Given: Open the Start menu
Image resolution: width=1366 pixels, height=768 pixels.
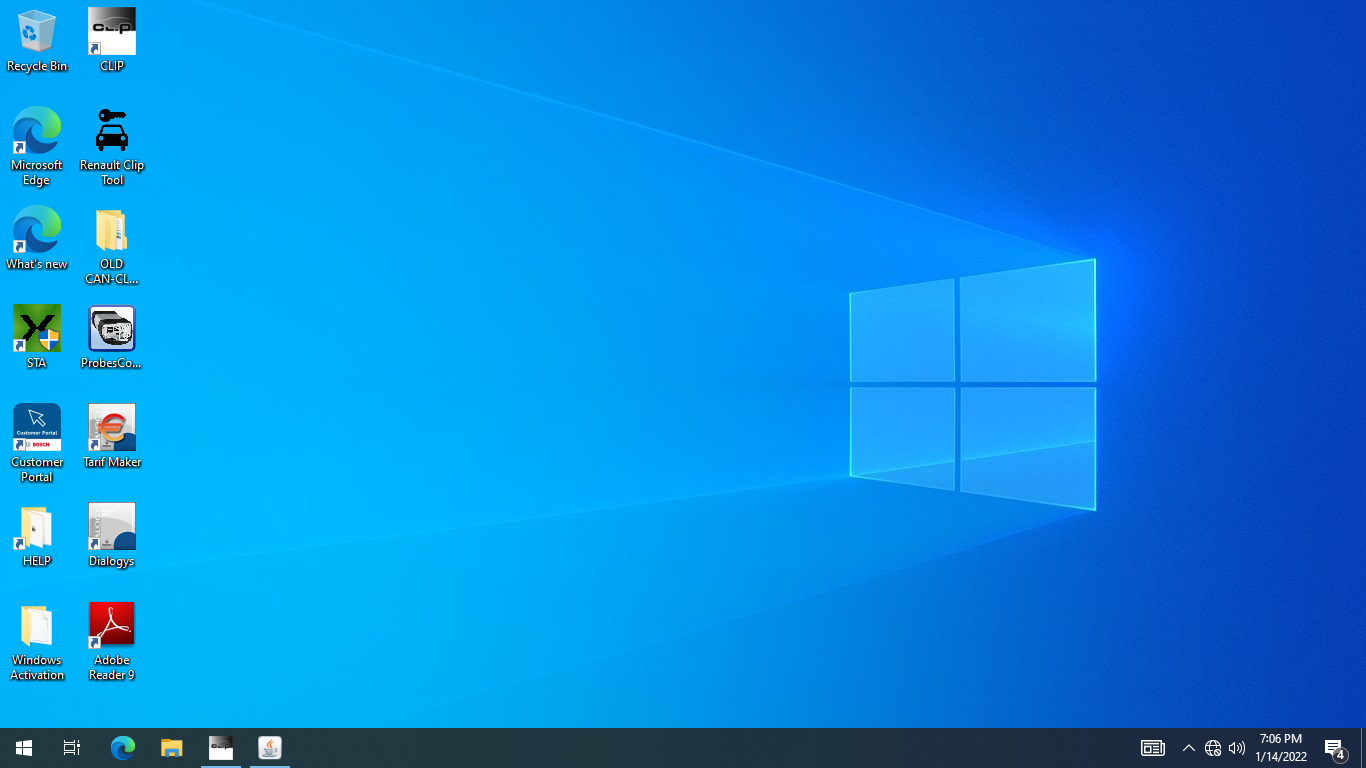Looking at the screenshot, I should pos(22,747).
